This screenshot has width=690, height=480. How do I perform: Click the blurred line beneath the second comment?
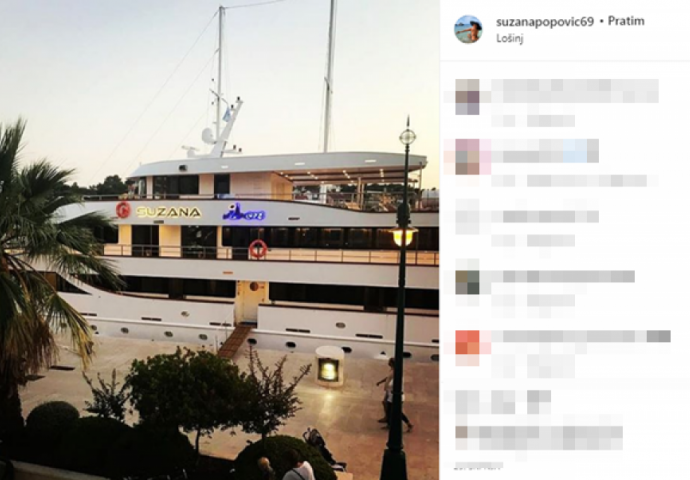click(575, 180)
